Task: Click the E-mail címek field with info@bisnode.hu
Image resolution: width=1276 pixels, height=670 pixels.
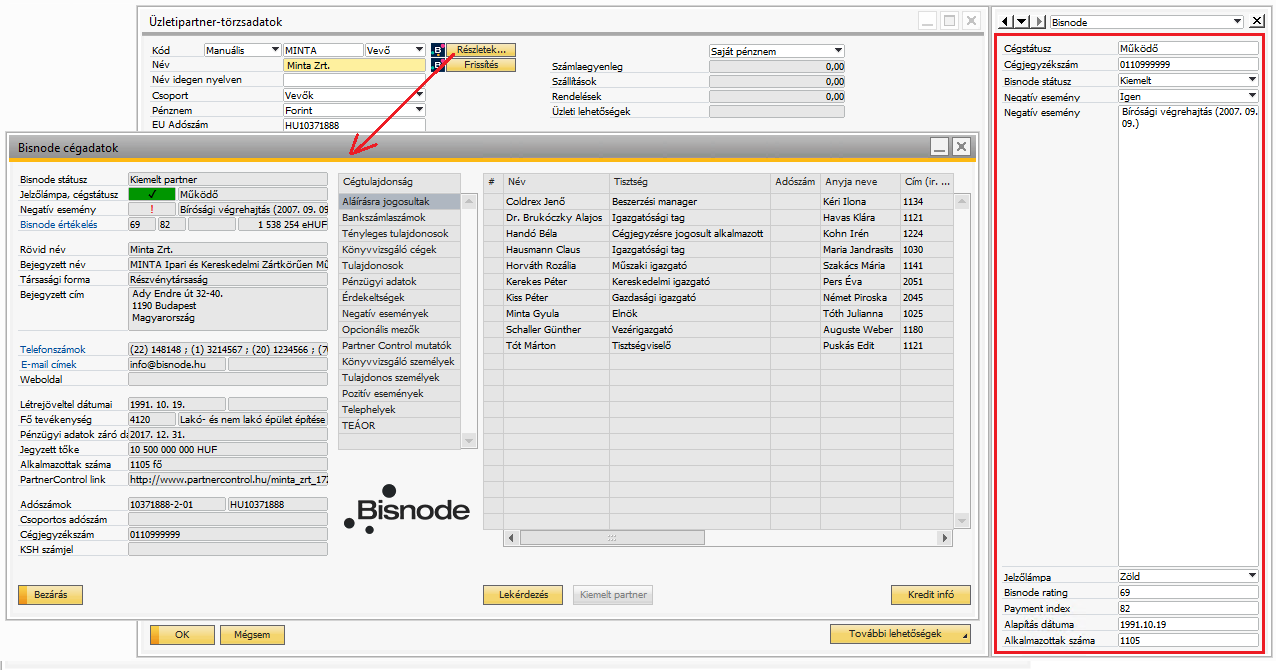Action: click(x=176, y=364)
